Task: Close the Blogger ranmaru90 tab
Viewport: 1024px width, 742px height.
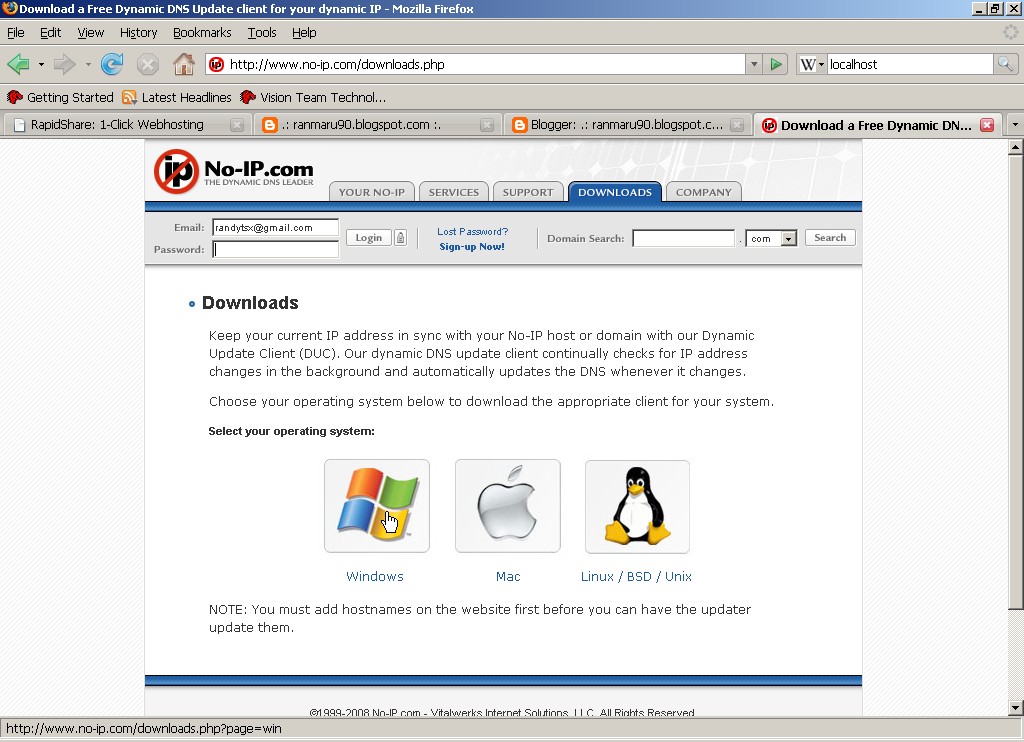Action: (x=737, y=125)
